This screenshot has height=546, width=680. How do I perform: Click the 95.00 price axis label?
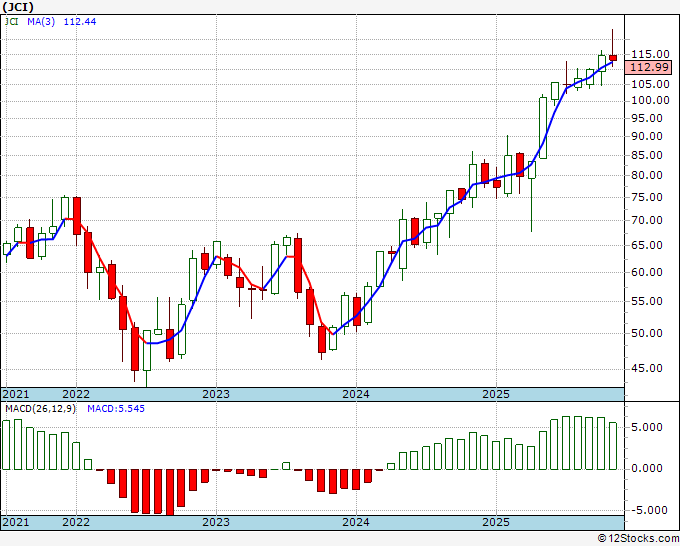(x=647, y=118)
